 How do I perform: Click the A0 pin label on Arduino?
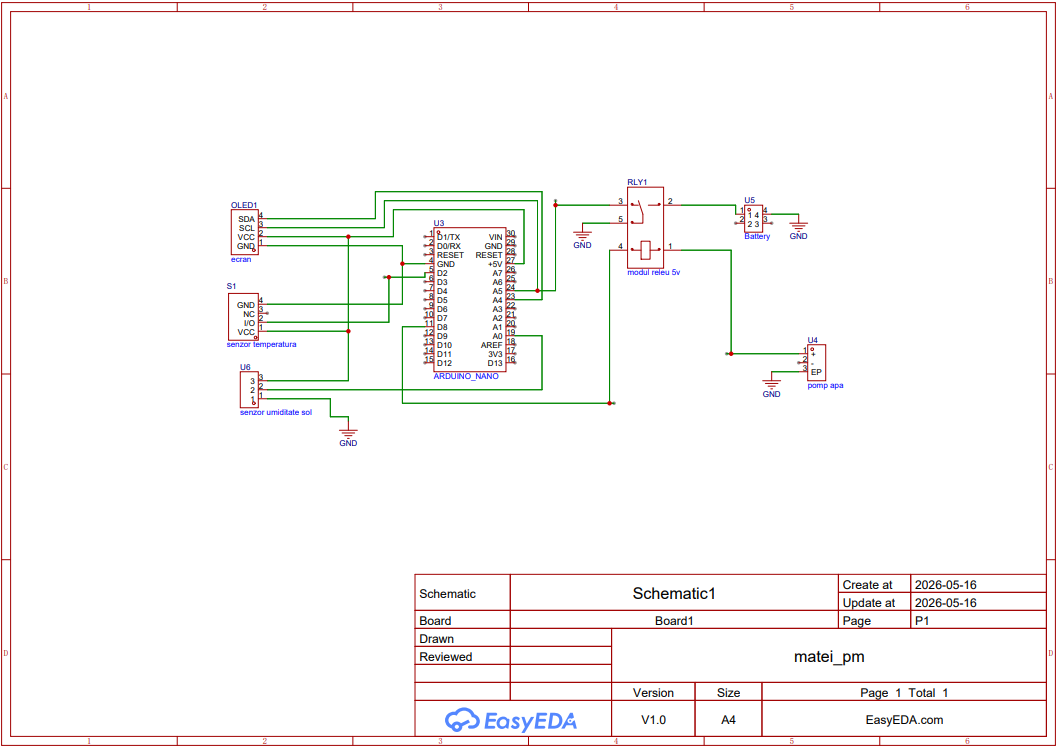point(497,336)
